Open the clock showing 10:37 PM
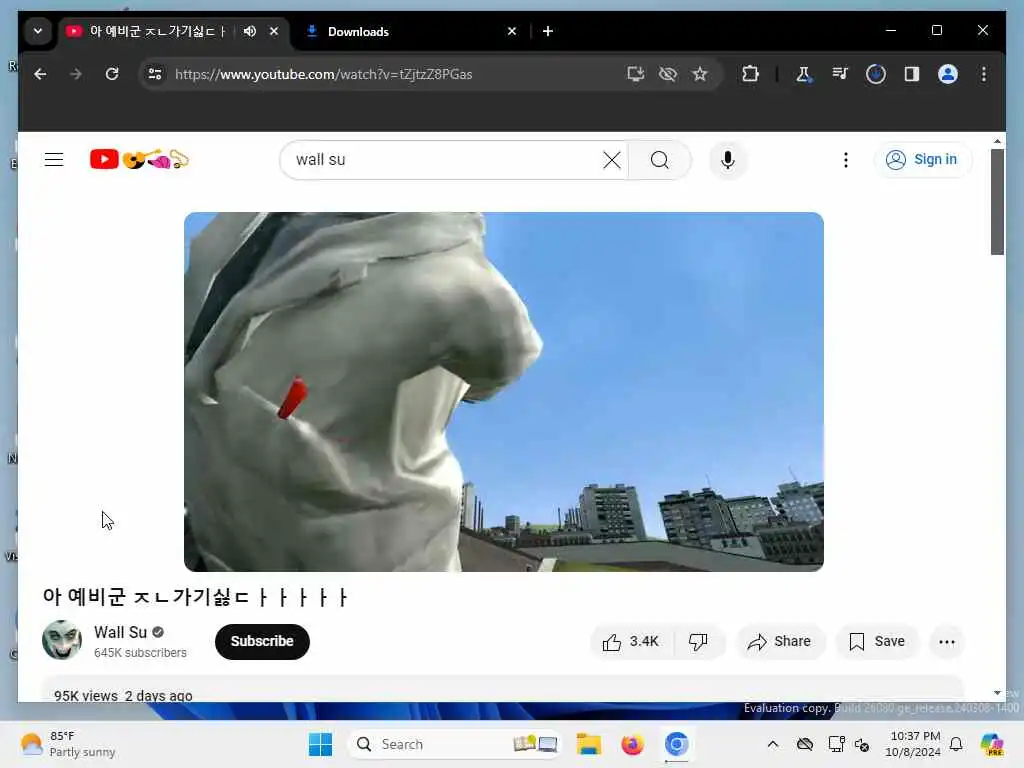Viewport: 1024px width, 768px height. pyautogui.click(x=913, y=744)
